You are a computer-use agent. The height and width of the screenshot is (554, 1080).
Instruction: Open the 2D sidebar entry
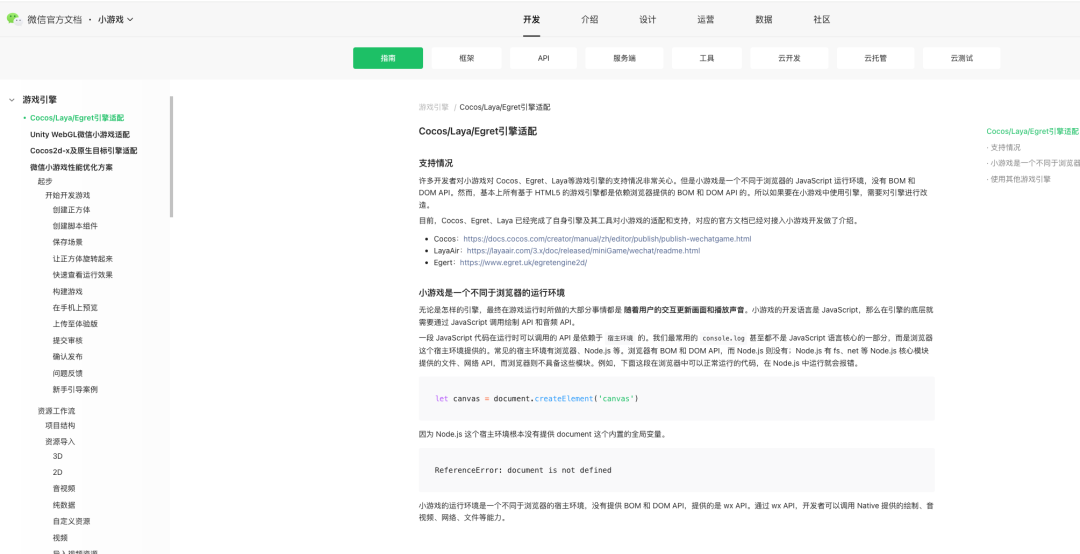pos(58,473)
